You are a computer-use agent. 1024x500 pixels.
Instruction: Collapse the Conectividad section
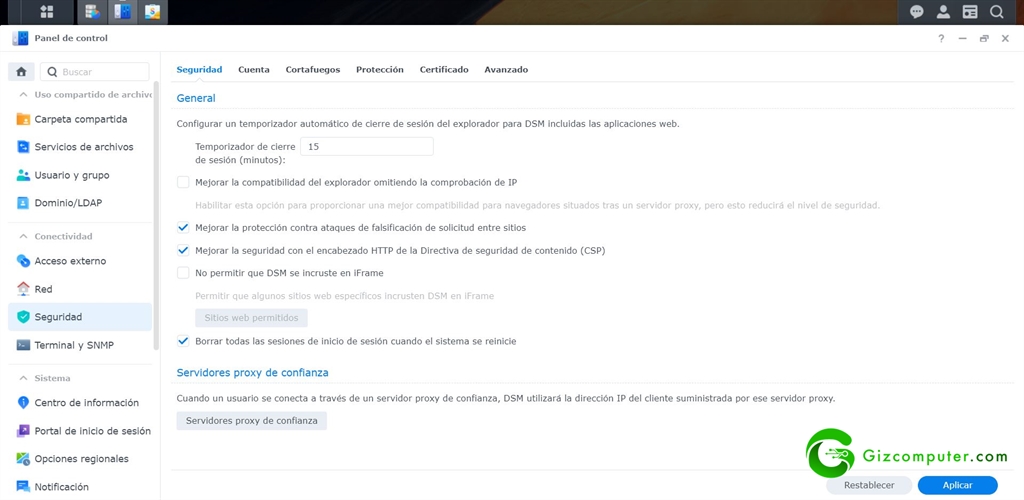coord(24,236)
